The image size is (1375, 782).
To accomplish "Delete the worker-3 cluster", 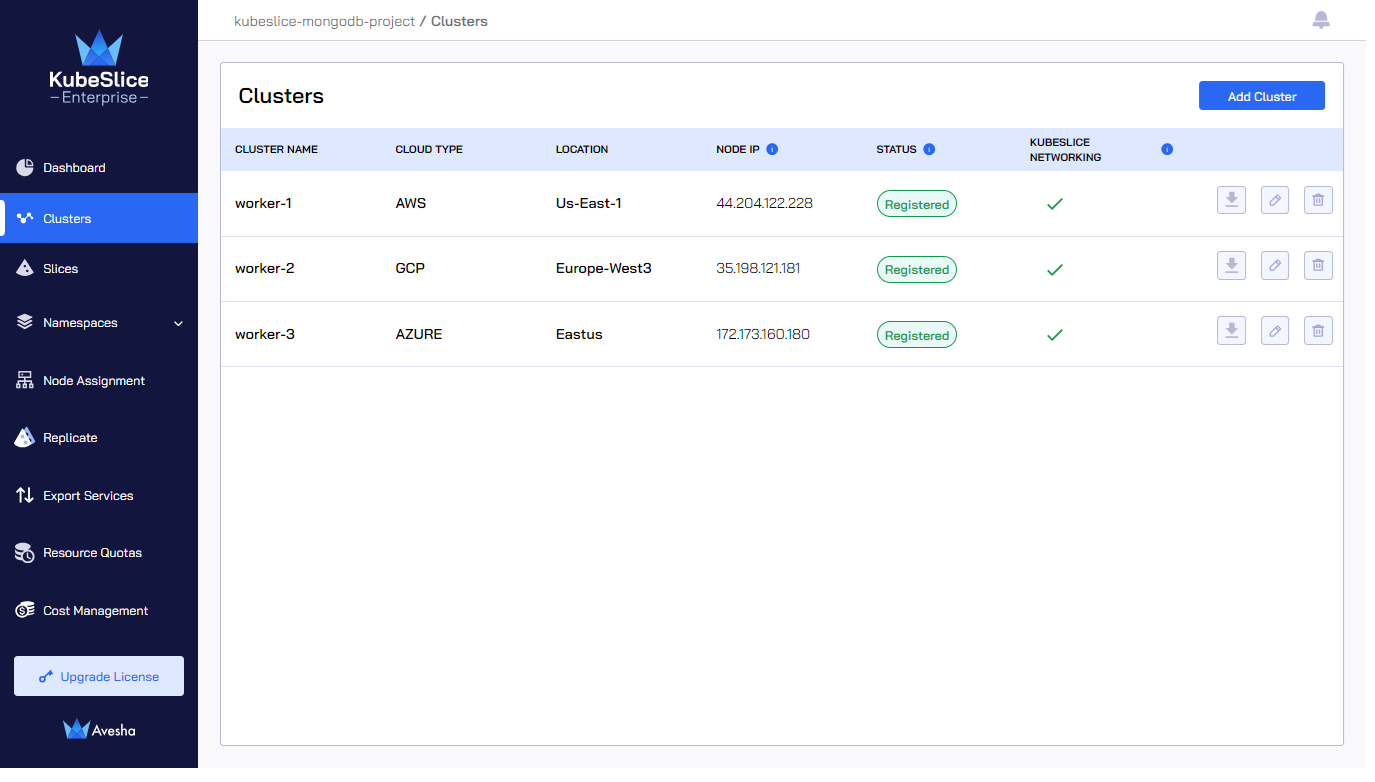I will coord(1318,330).
